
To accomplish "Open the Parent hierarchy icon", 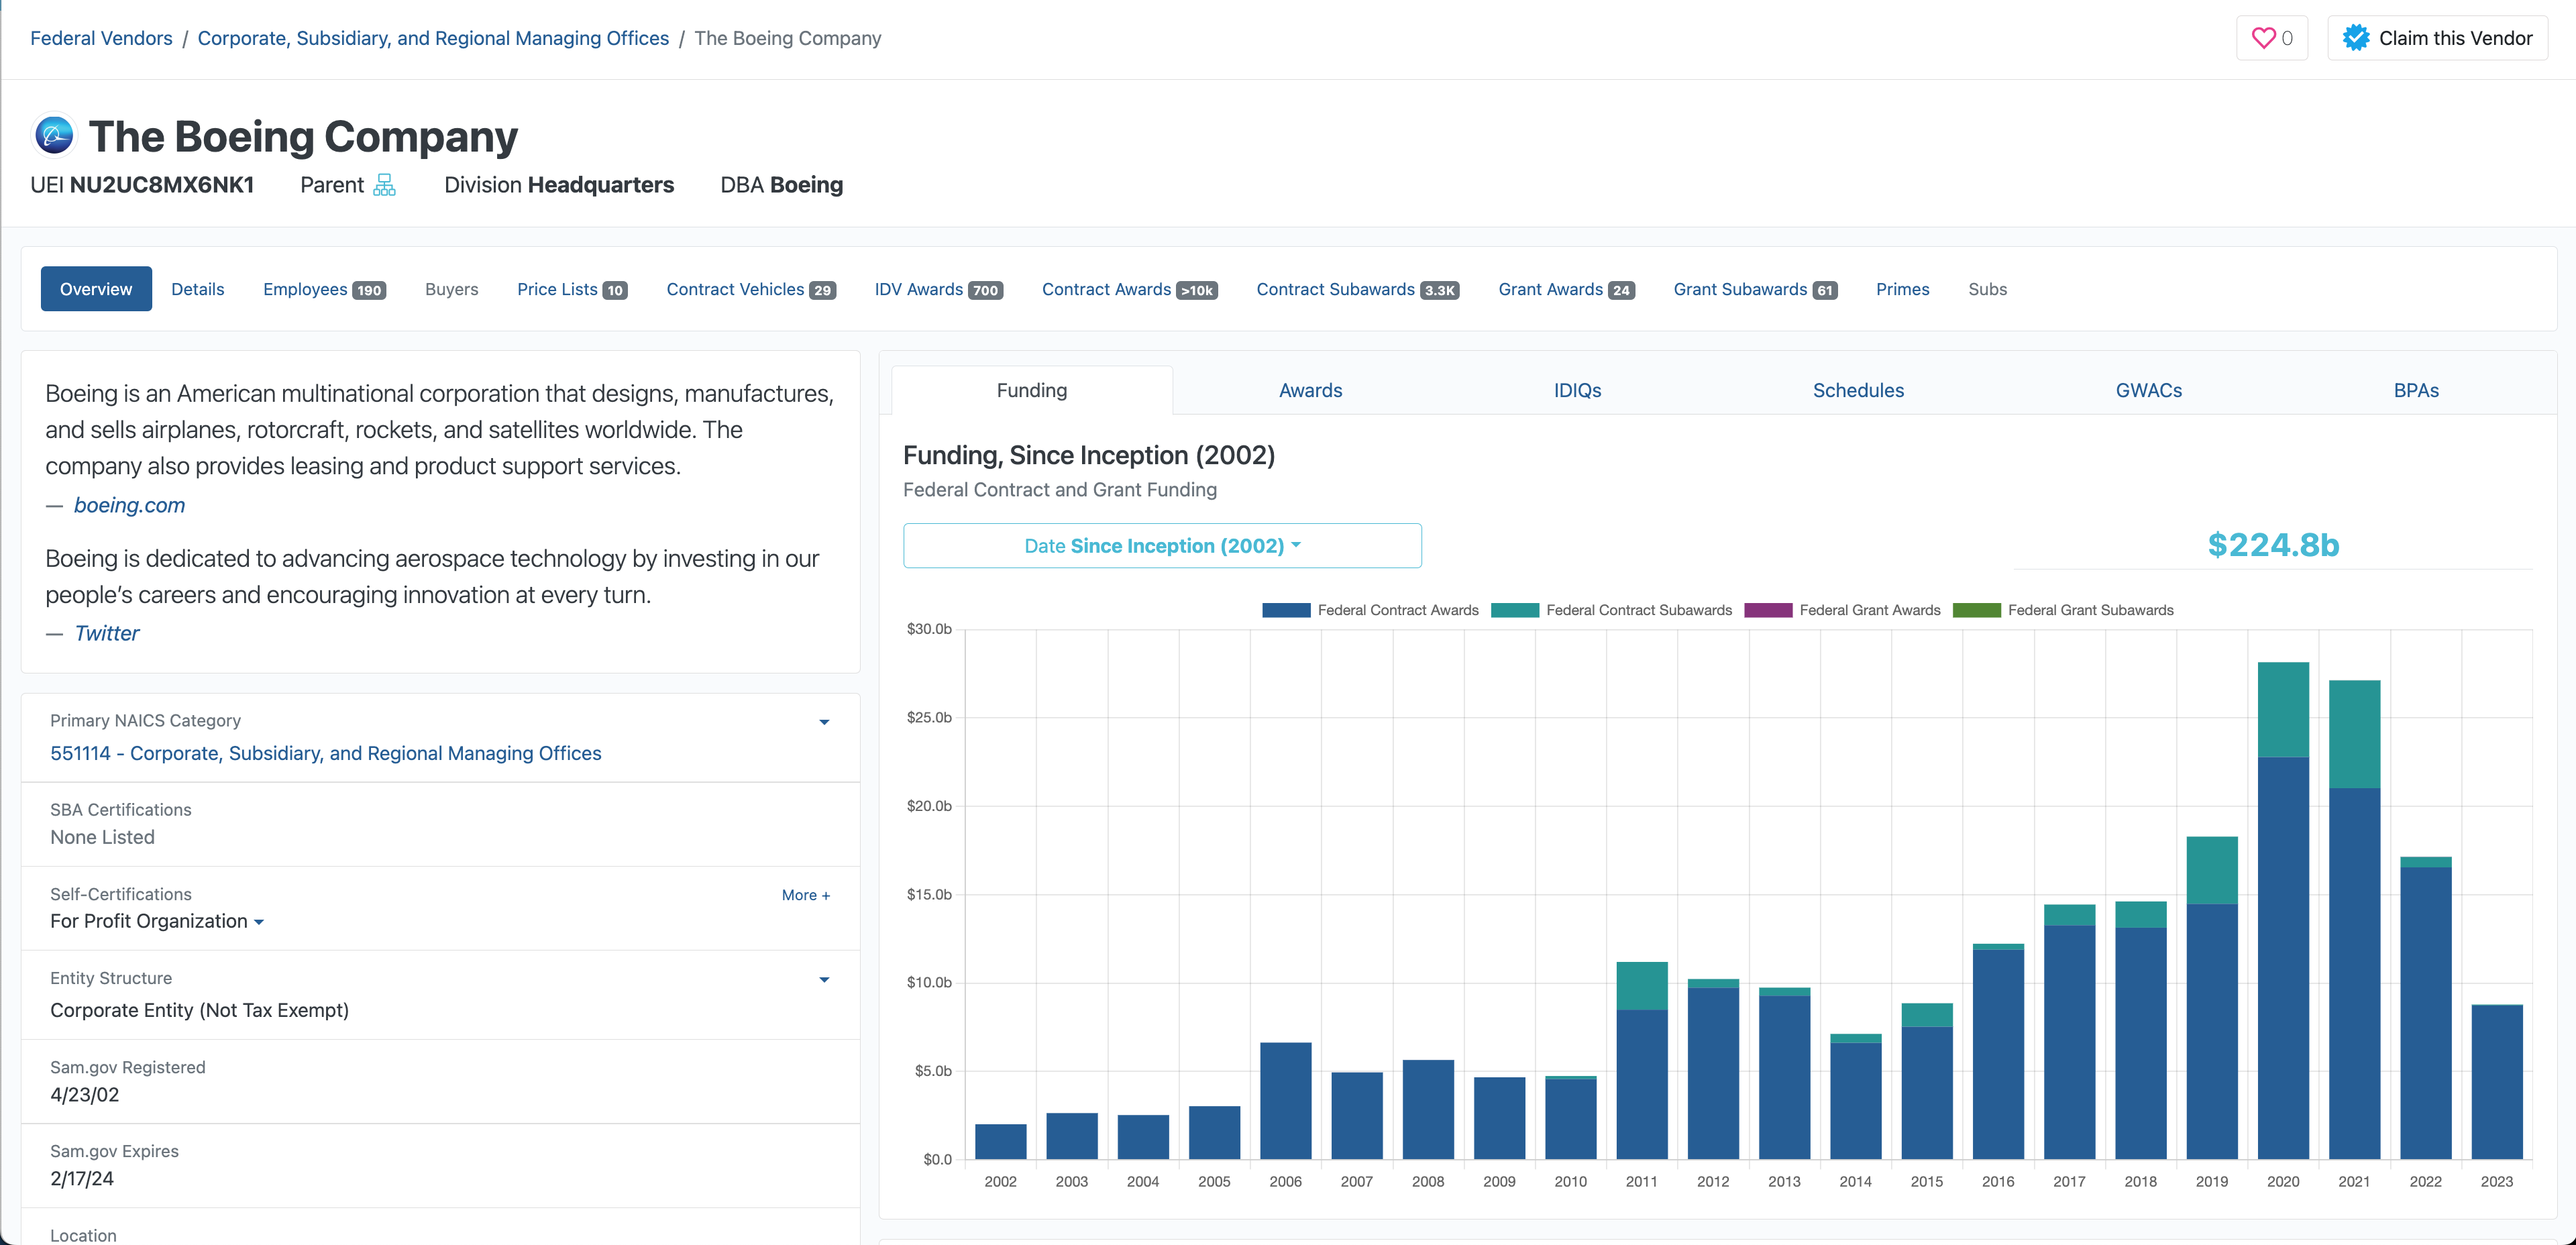I will [x=384, y=185].
